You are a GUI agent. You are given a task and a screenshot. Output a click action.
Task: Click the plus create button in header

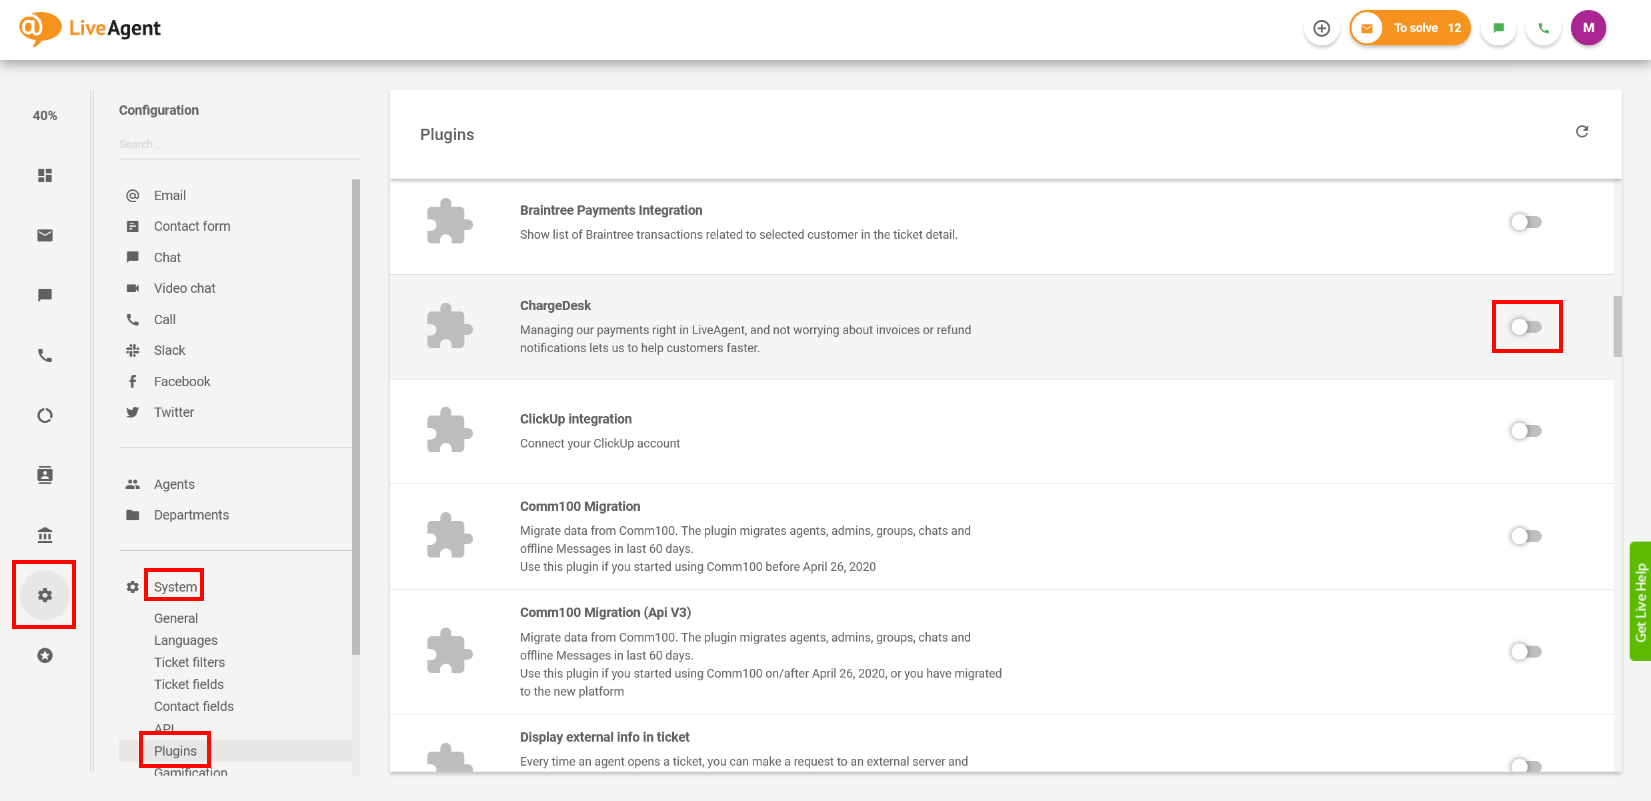[1322, 28]
